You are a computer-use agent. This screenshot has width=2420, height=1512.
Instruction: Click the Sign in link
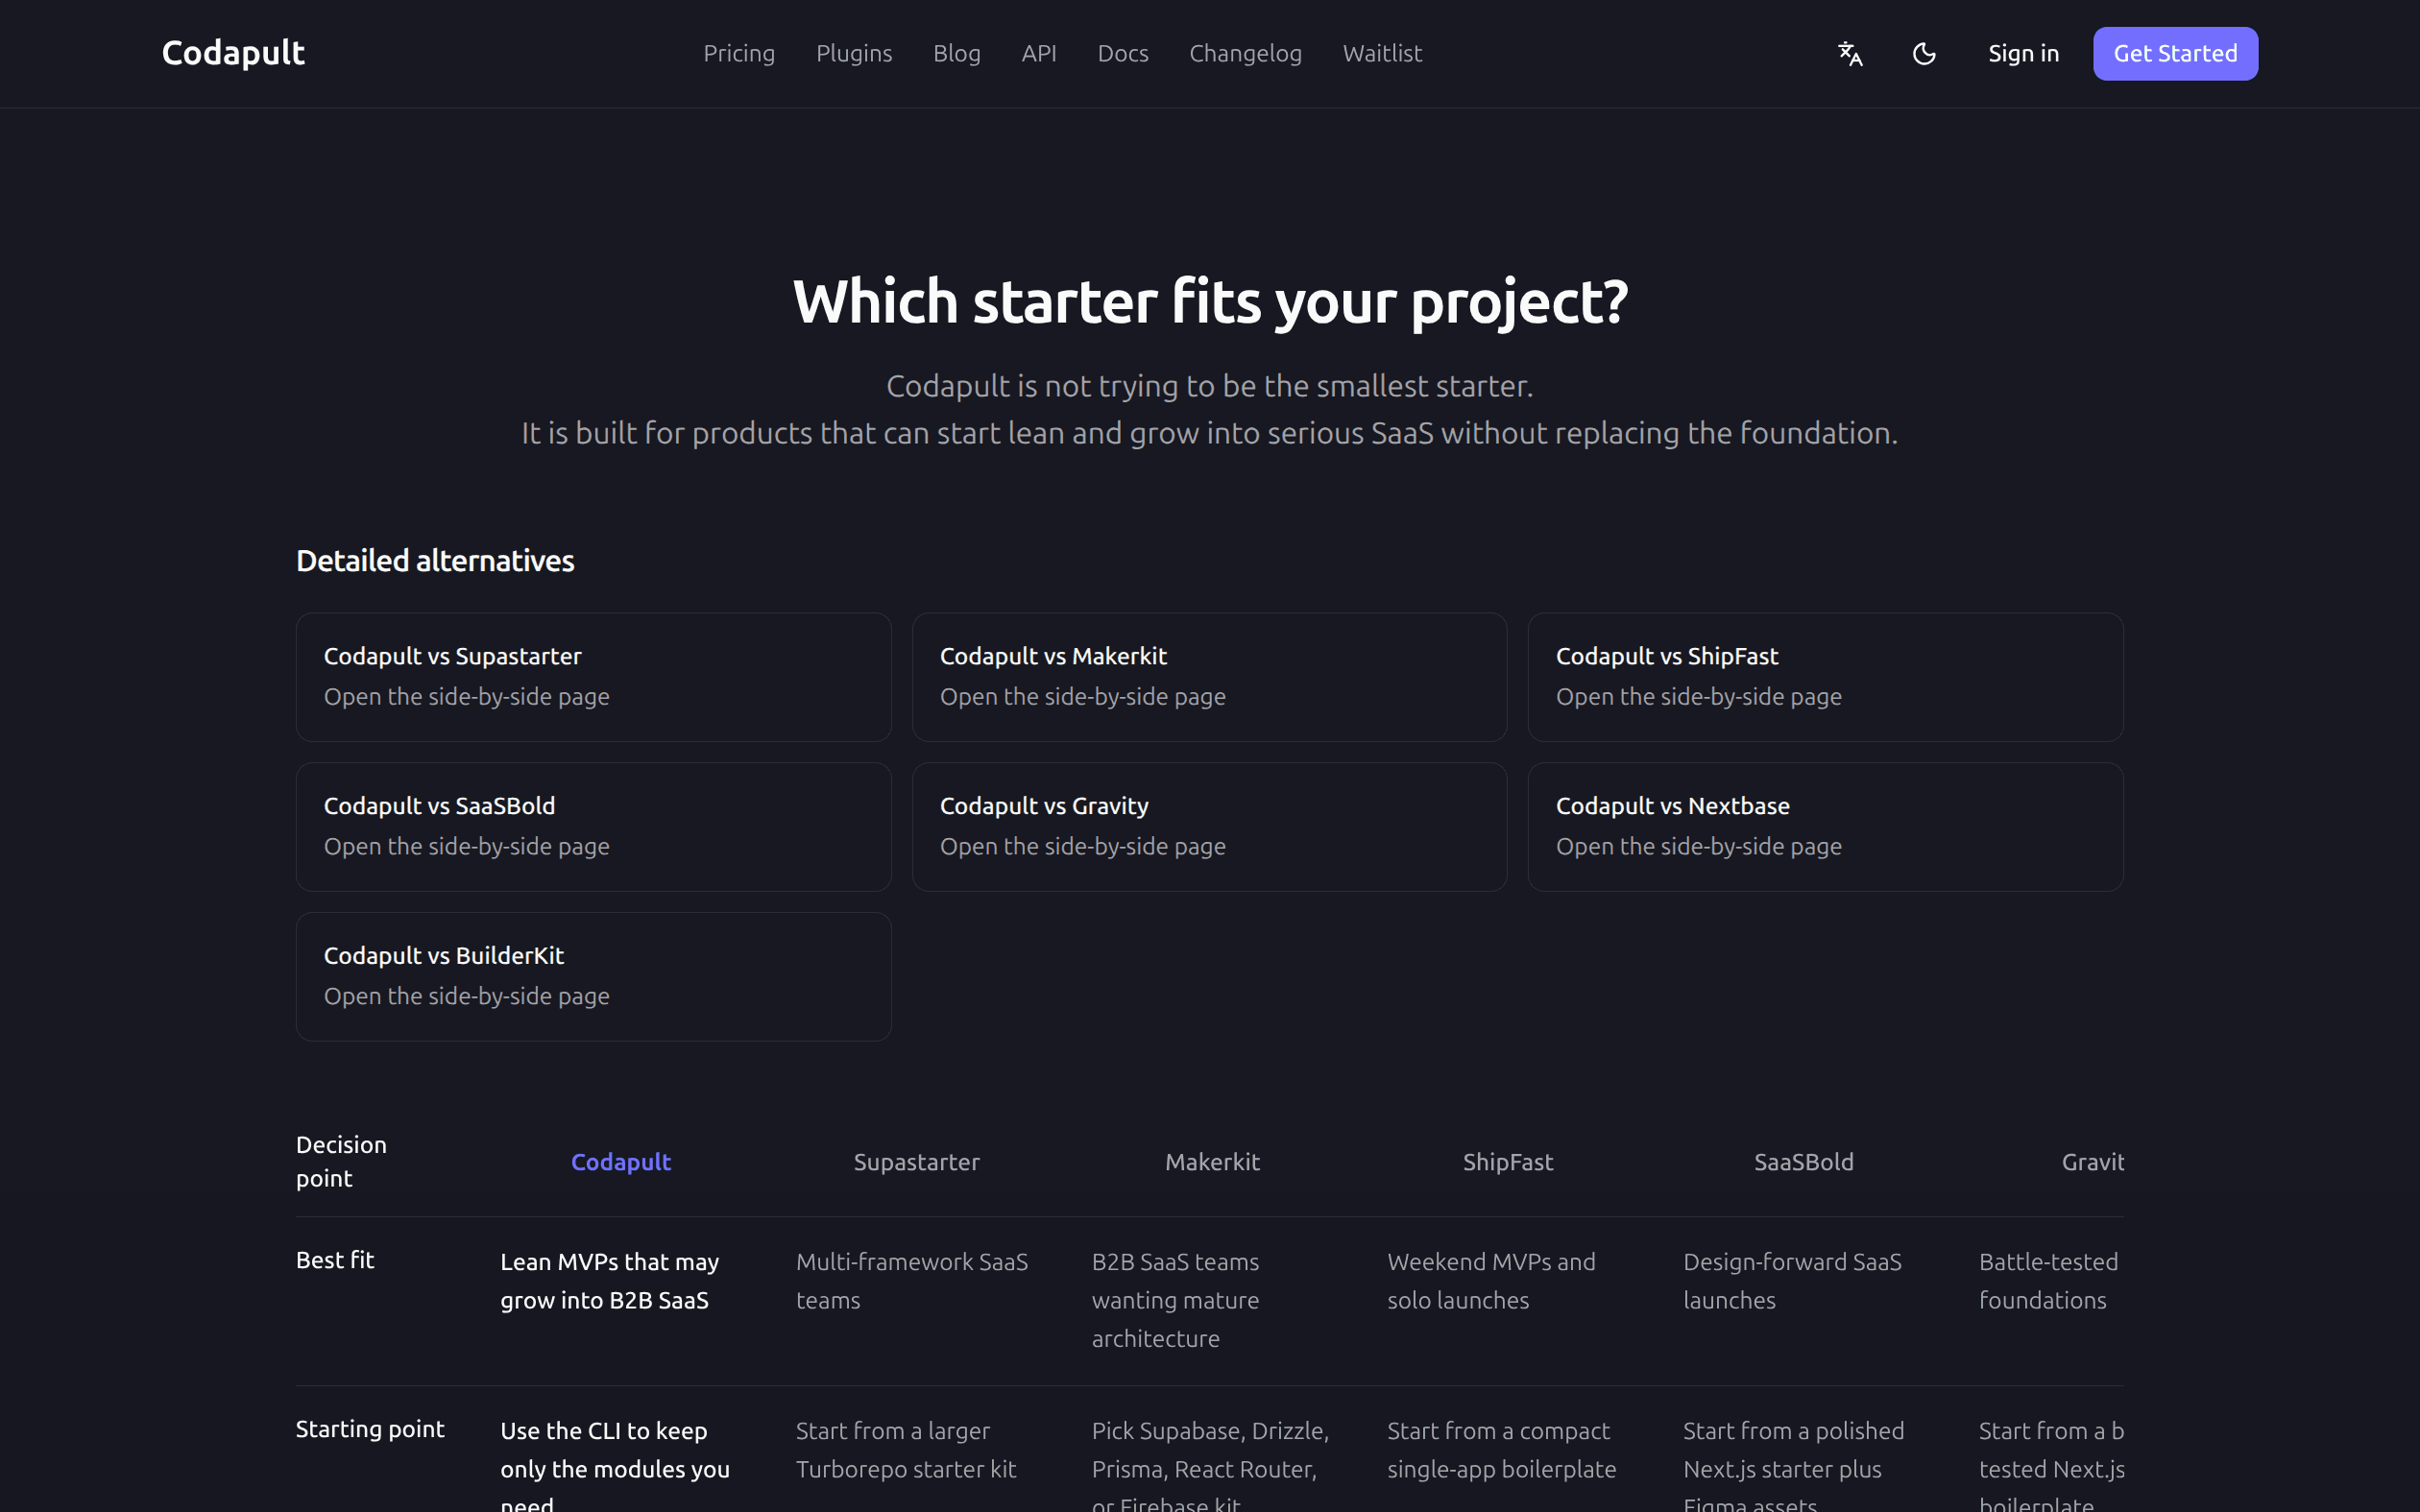pyautogui.click(x=2023, y=54)
